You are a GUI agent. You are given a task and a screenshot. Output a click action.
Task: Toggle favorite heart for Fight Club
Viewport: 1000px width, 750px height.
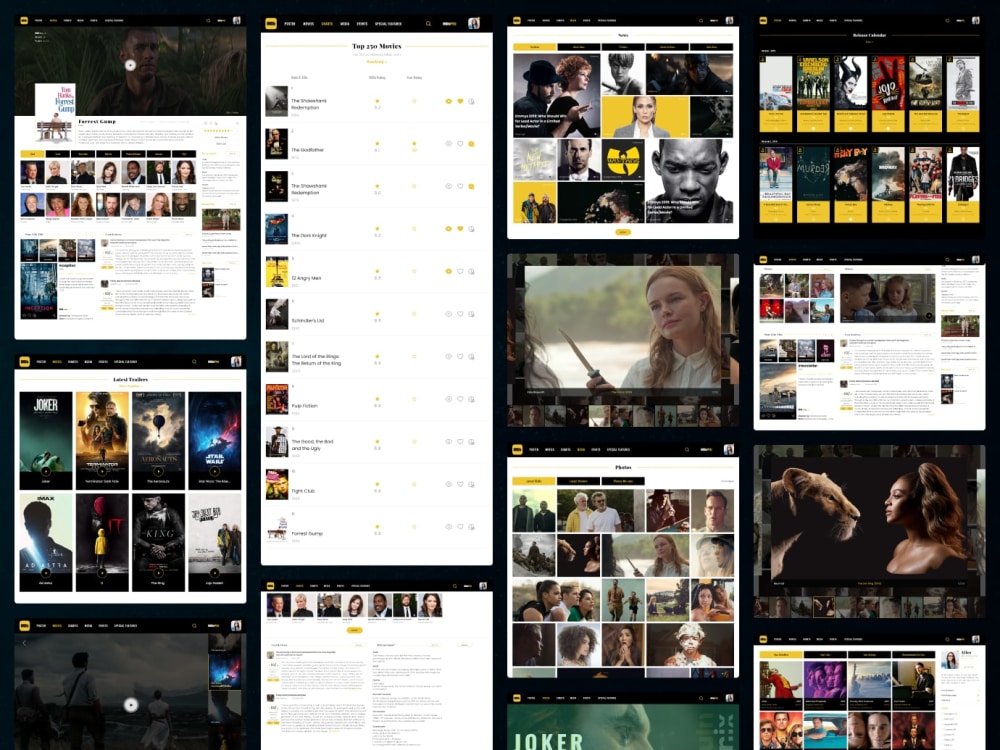coord(460,484)
